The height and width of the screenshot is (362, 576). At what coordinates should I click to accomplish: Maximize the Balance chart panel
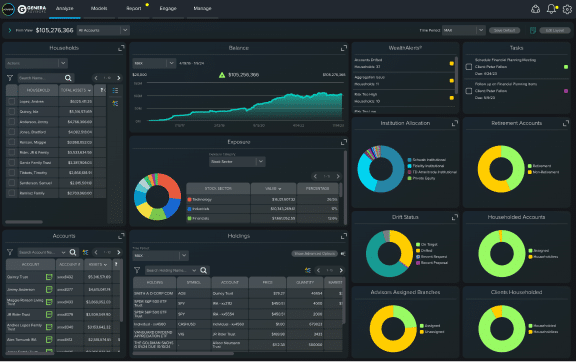(x=343, y=48)
